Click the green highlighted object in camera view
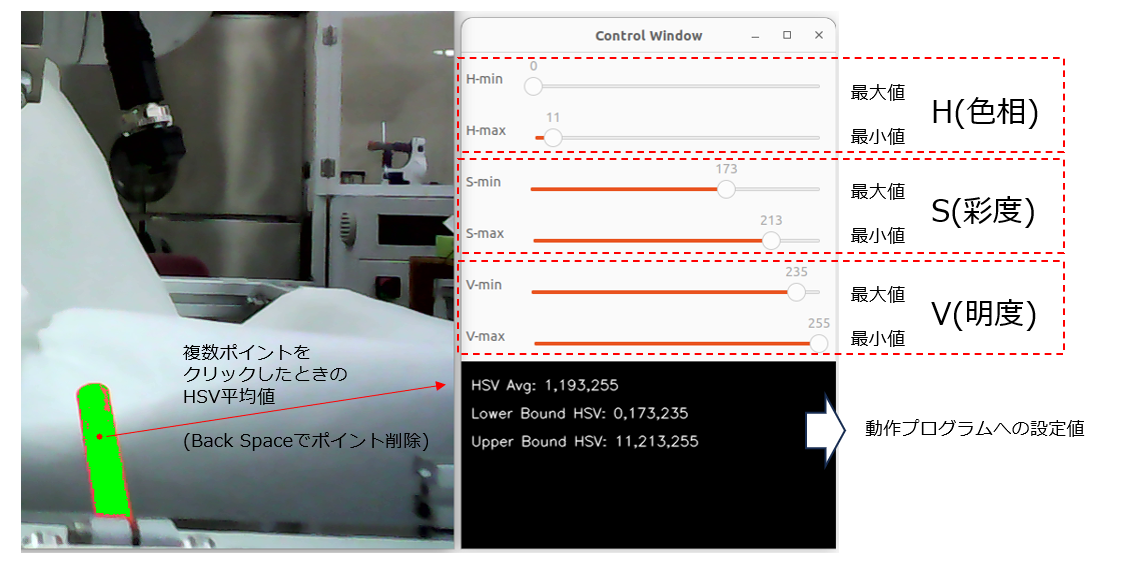The height and width of the screenshot is (571, 1127). pos(104,451)
